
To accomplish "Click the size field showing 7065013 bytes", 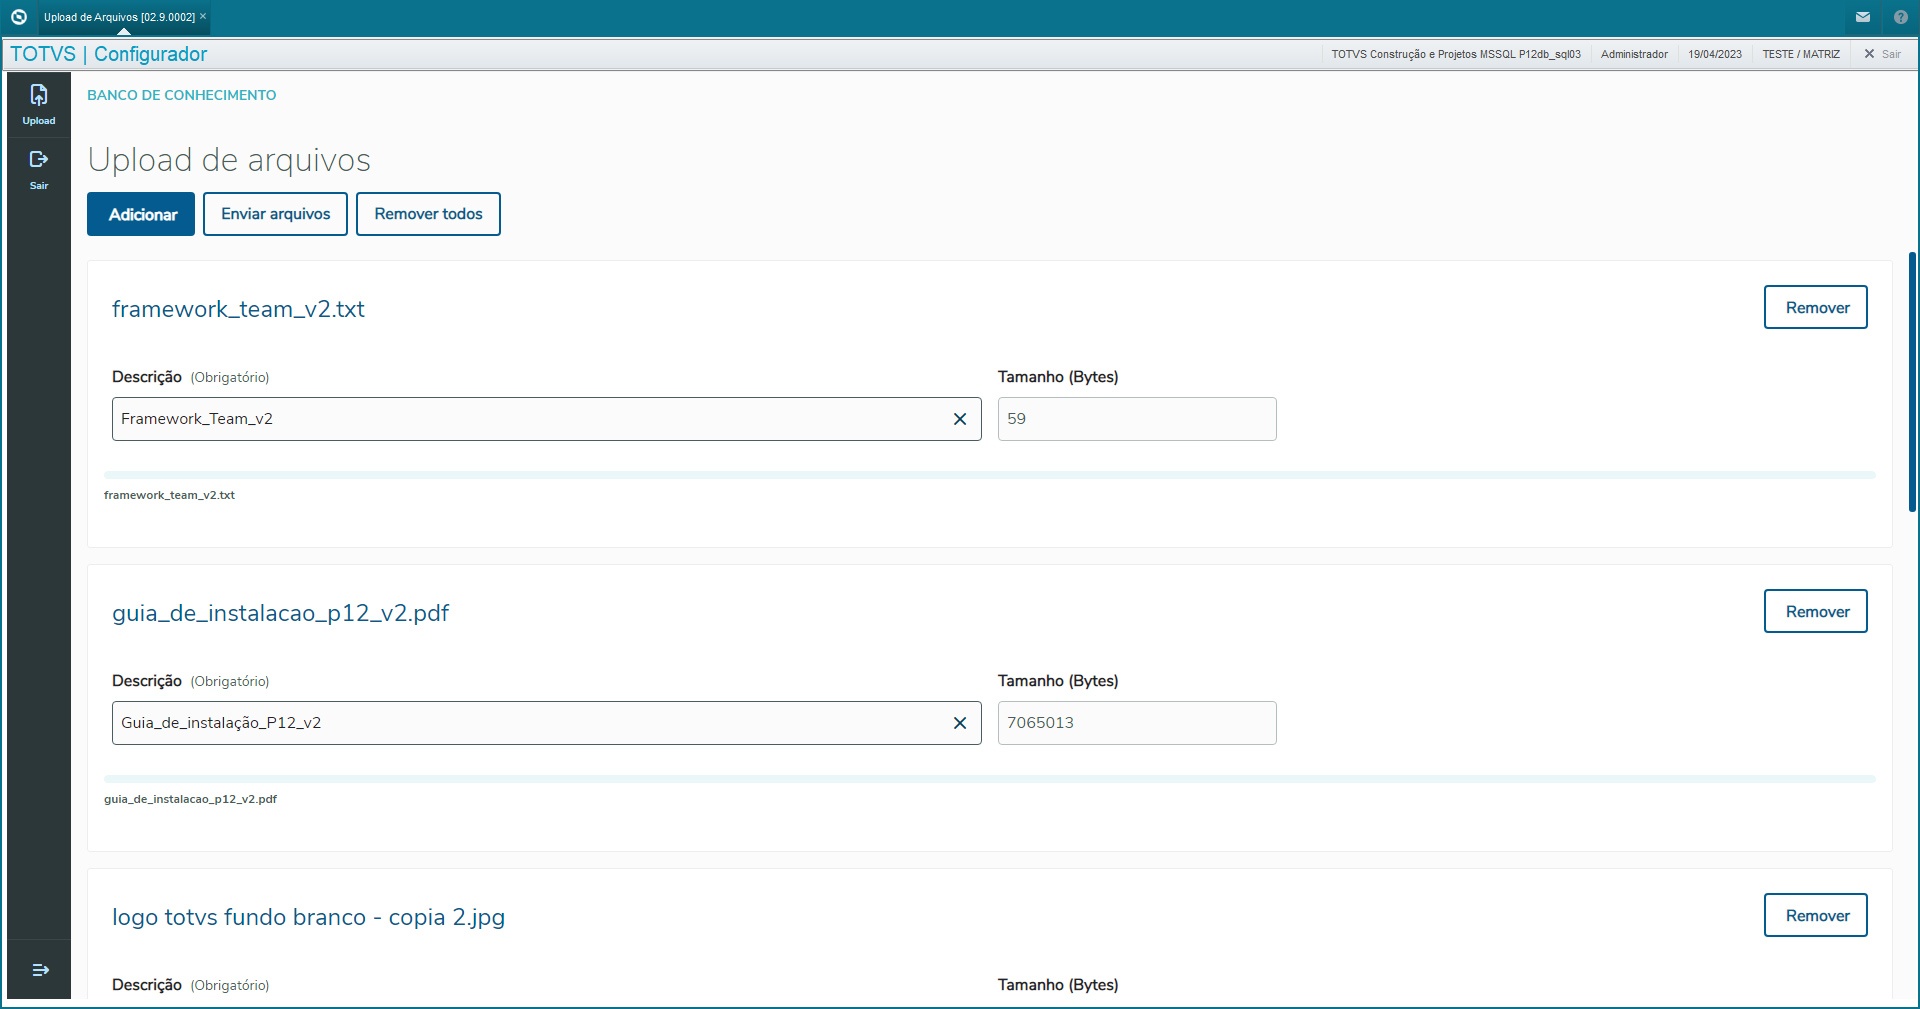I will click(x=1137, y=723).
